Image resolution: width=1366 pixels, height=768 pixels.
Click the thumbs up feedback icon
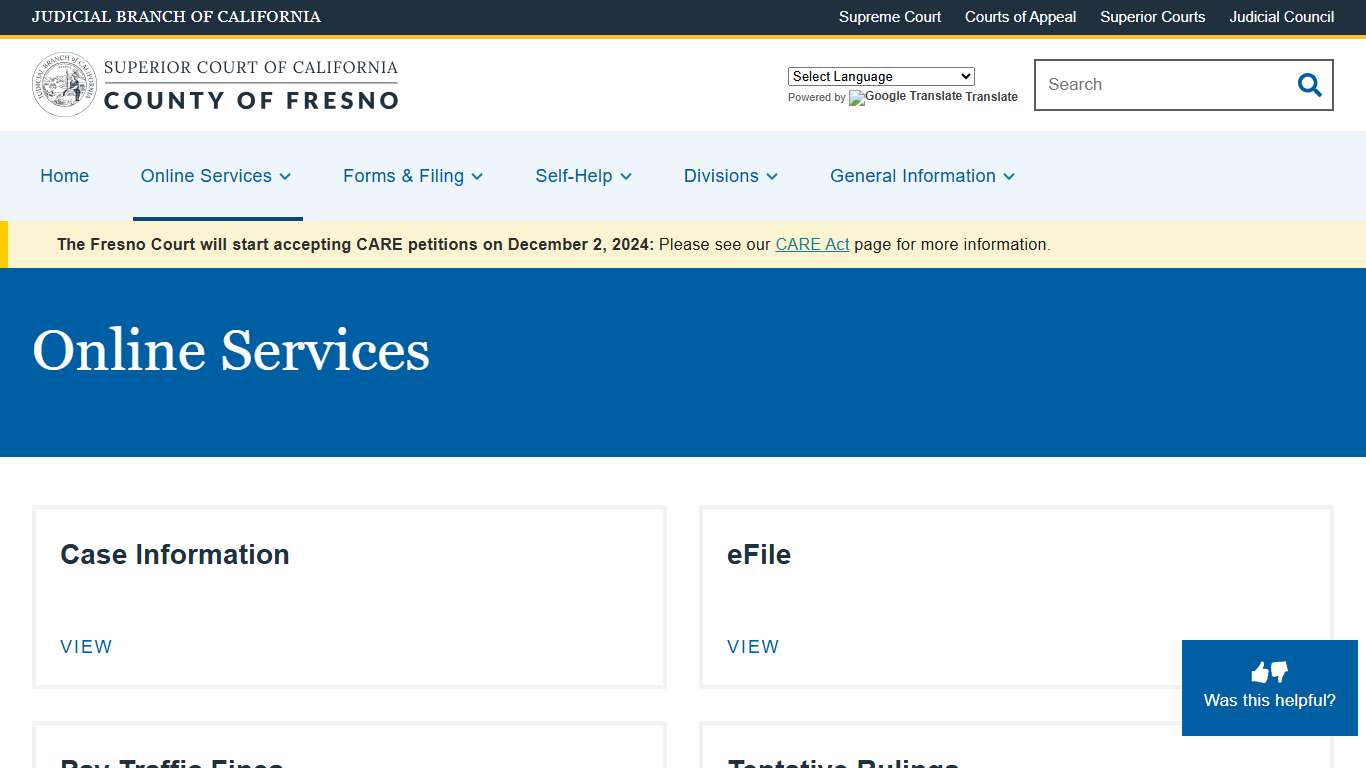1260,671
